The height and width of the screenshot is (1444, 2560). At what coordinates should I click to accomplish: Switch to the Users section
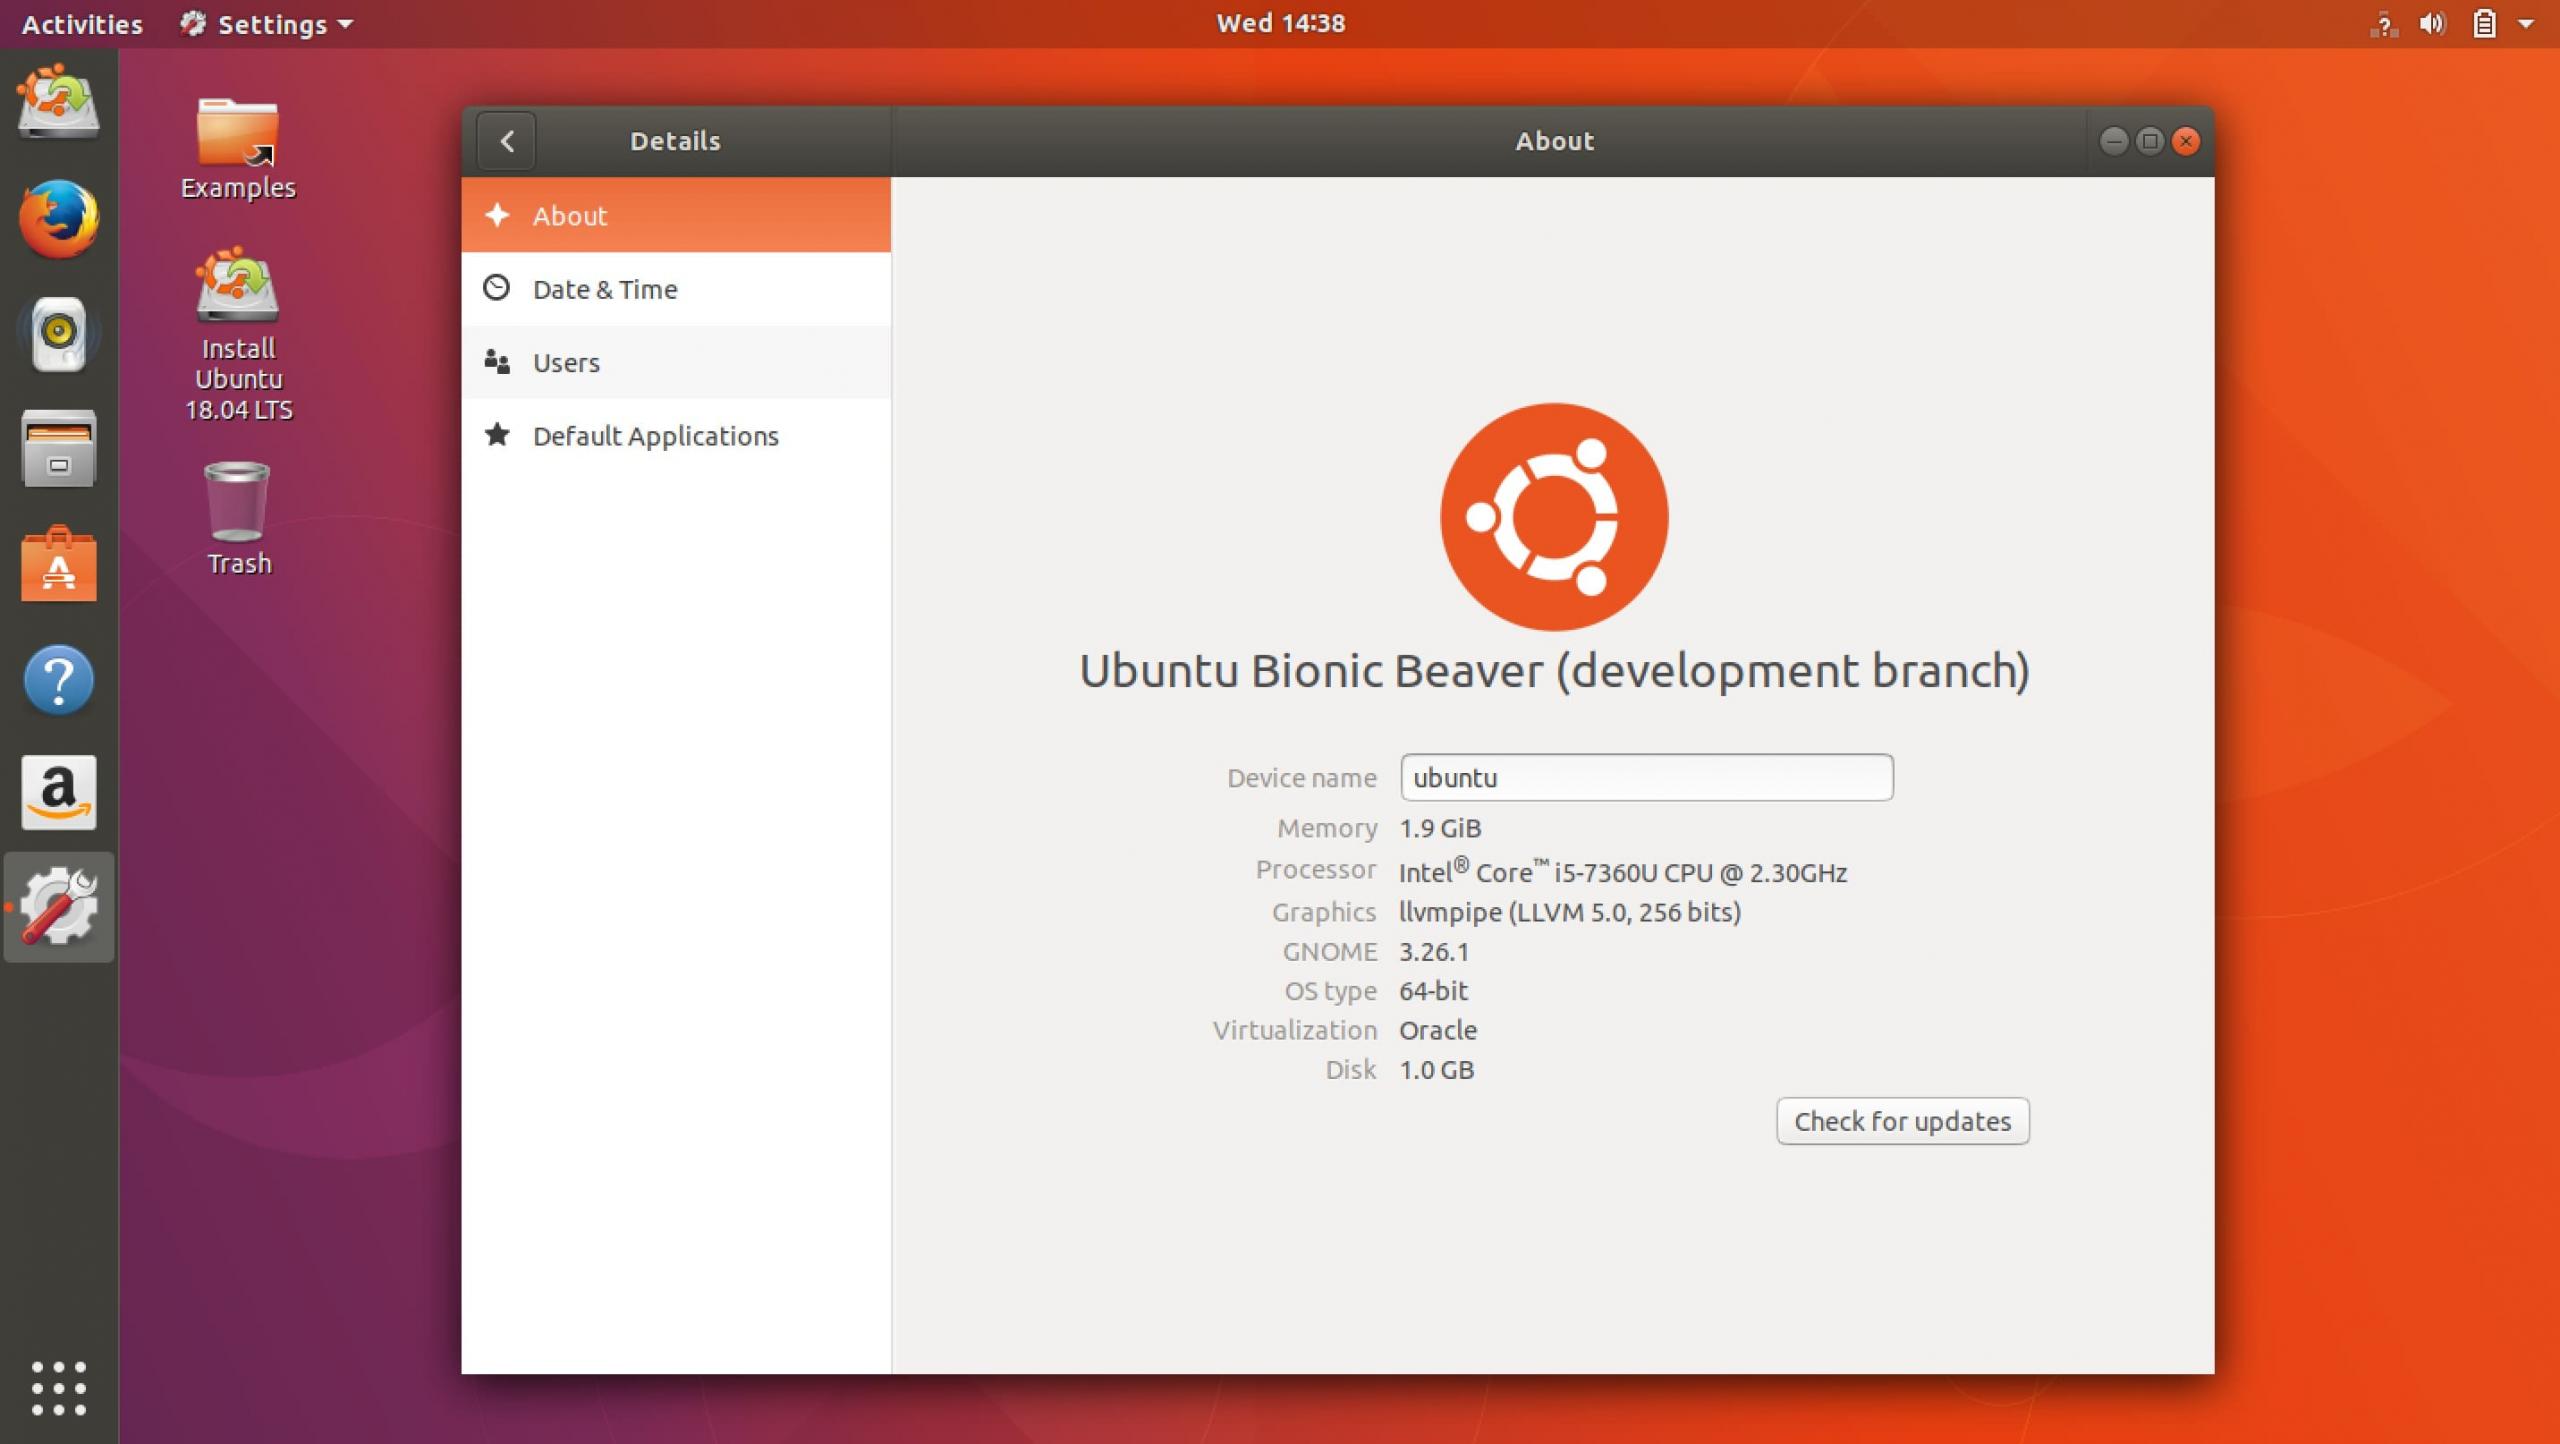[x=565, y=362]
